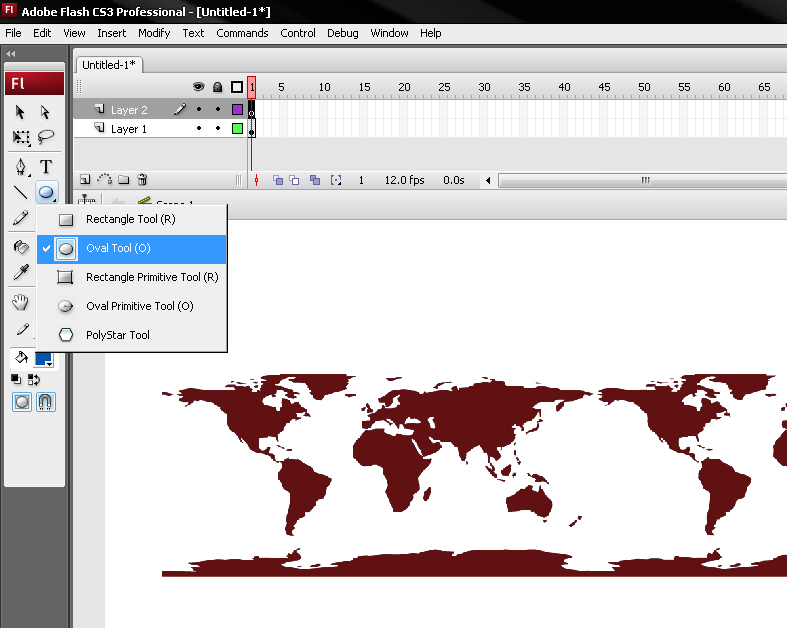Click the Fl logo in tools panel
787x628 pixels.
click(34, 83)
